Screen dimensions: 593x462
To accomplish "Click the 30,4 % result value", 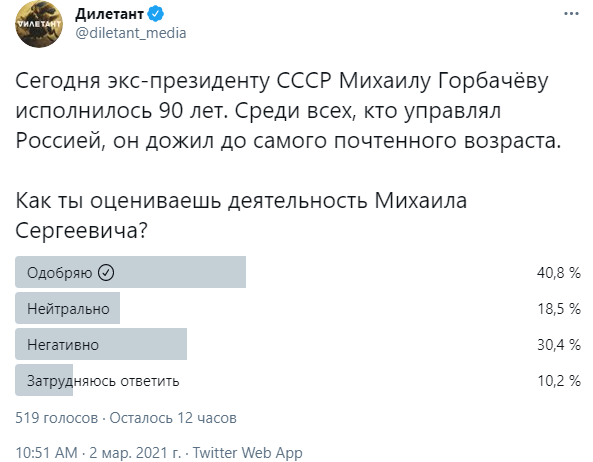I will (x=559, y=344).
